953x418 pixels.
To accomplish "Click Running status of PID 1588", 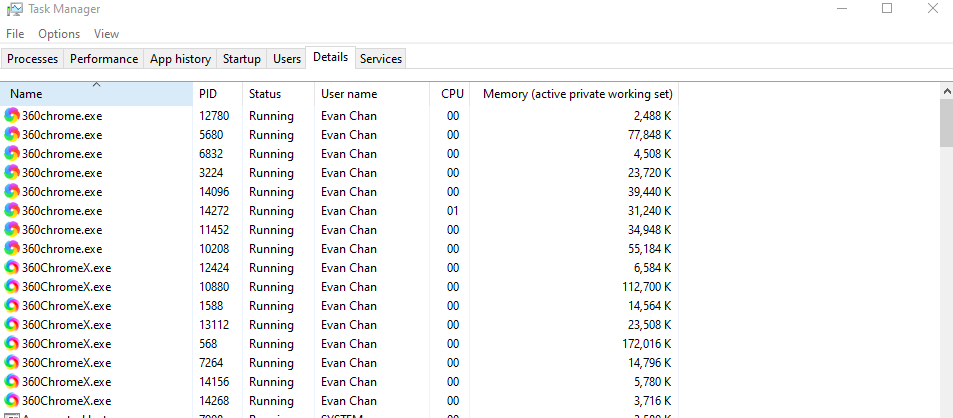I will tap(271, 306).
